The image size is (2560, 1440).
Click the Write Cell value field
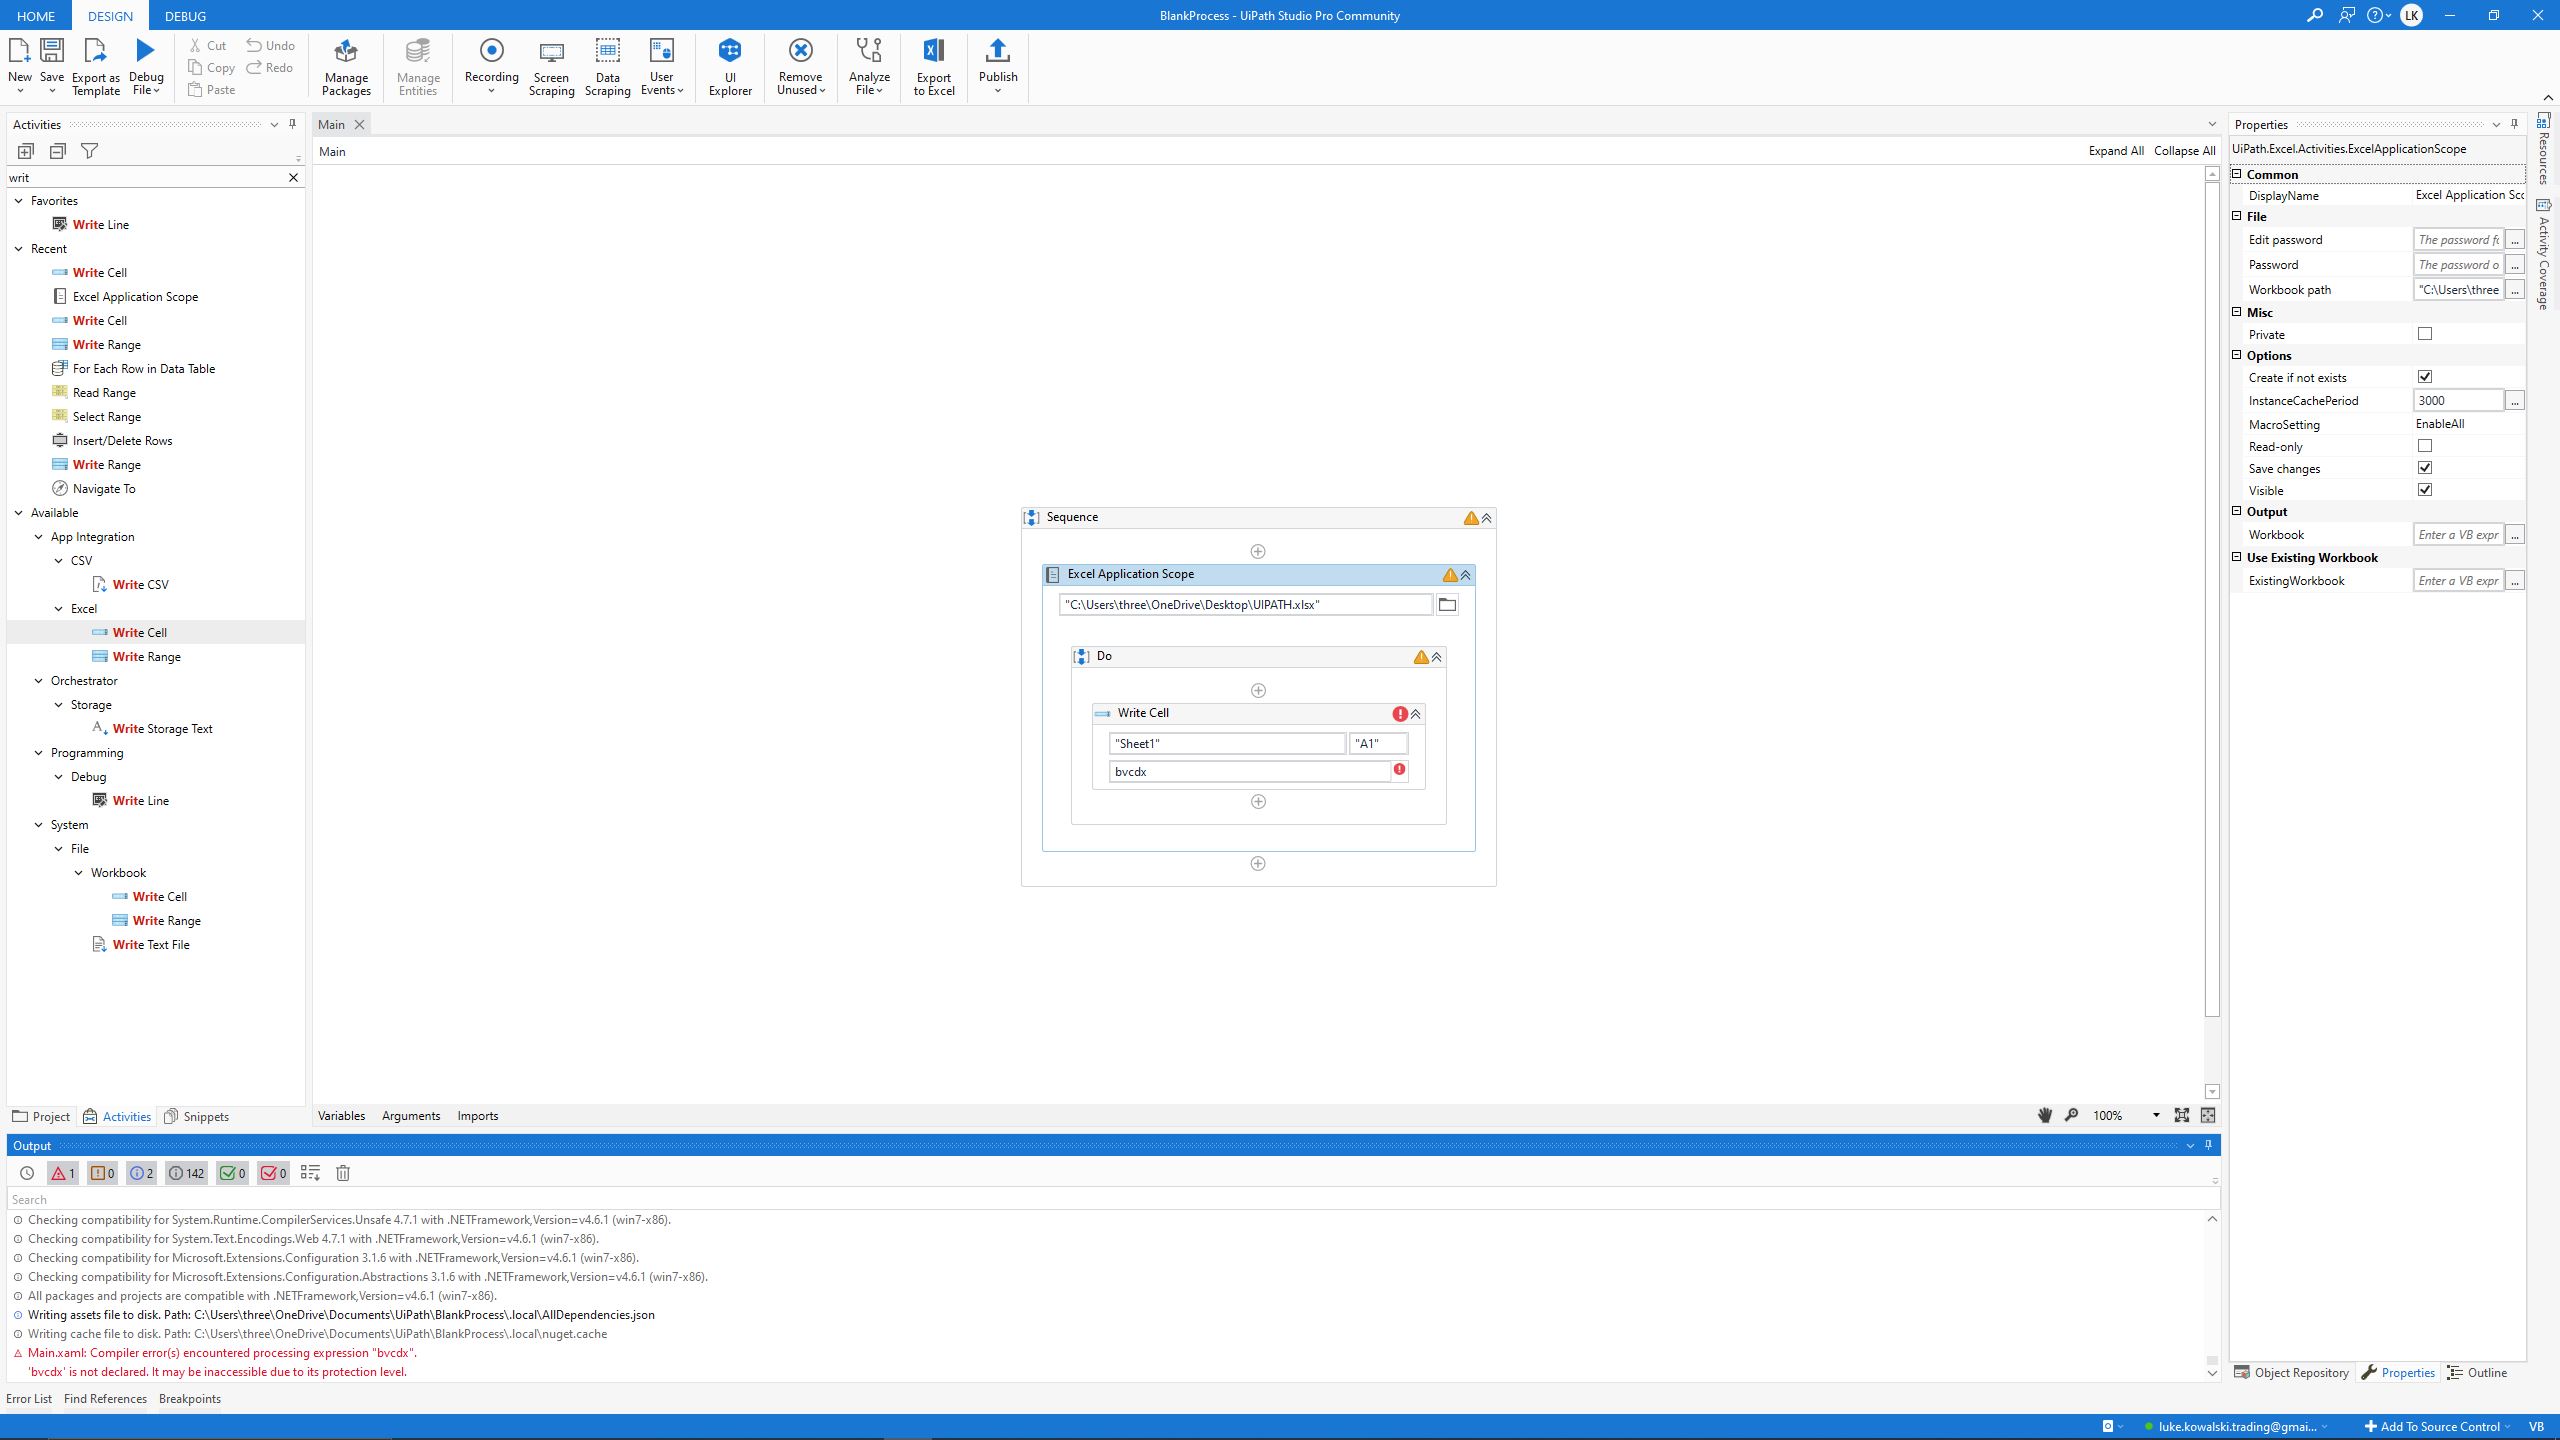1248,772
